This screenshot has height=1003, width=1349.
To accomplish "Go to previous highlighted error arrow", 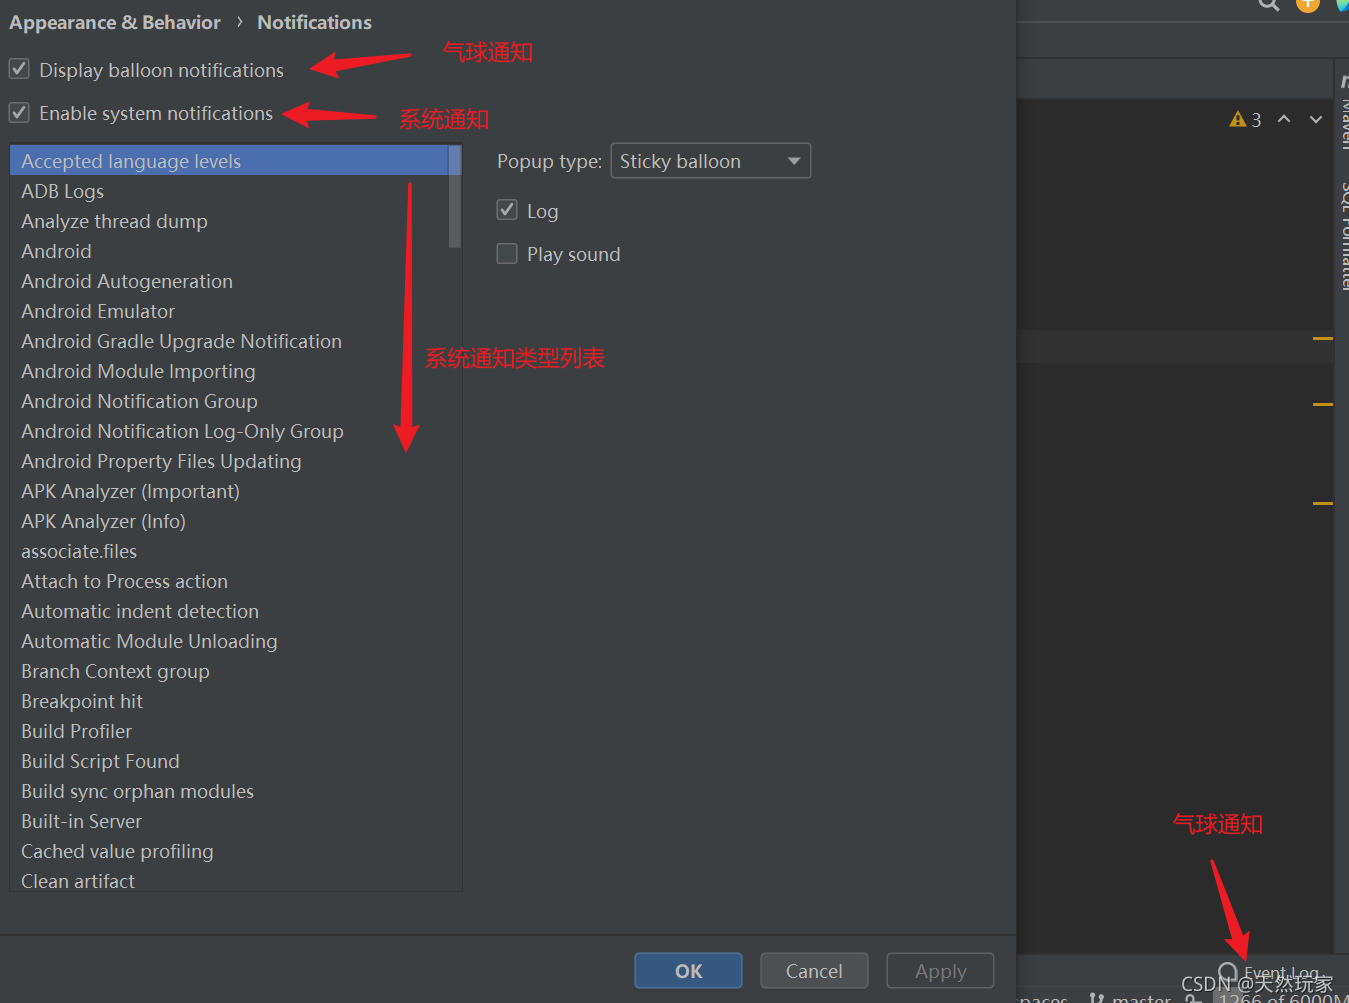I will [1284, 119].
